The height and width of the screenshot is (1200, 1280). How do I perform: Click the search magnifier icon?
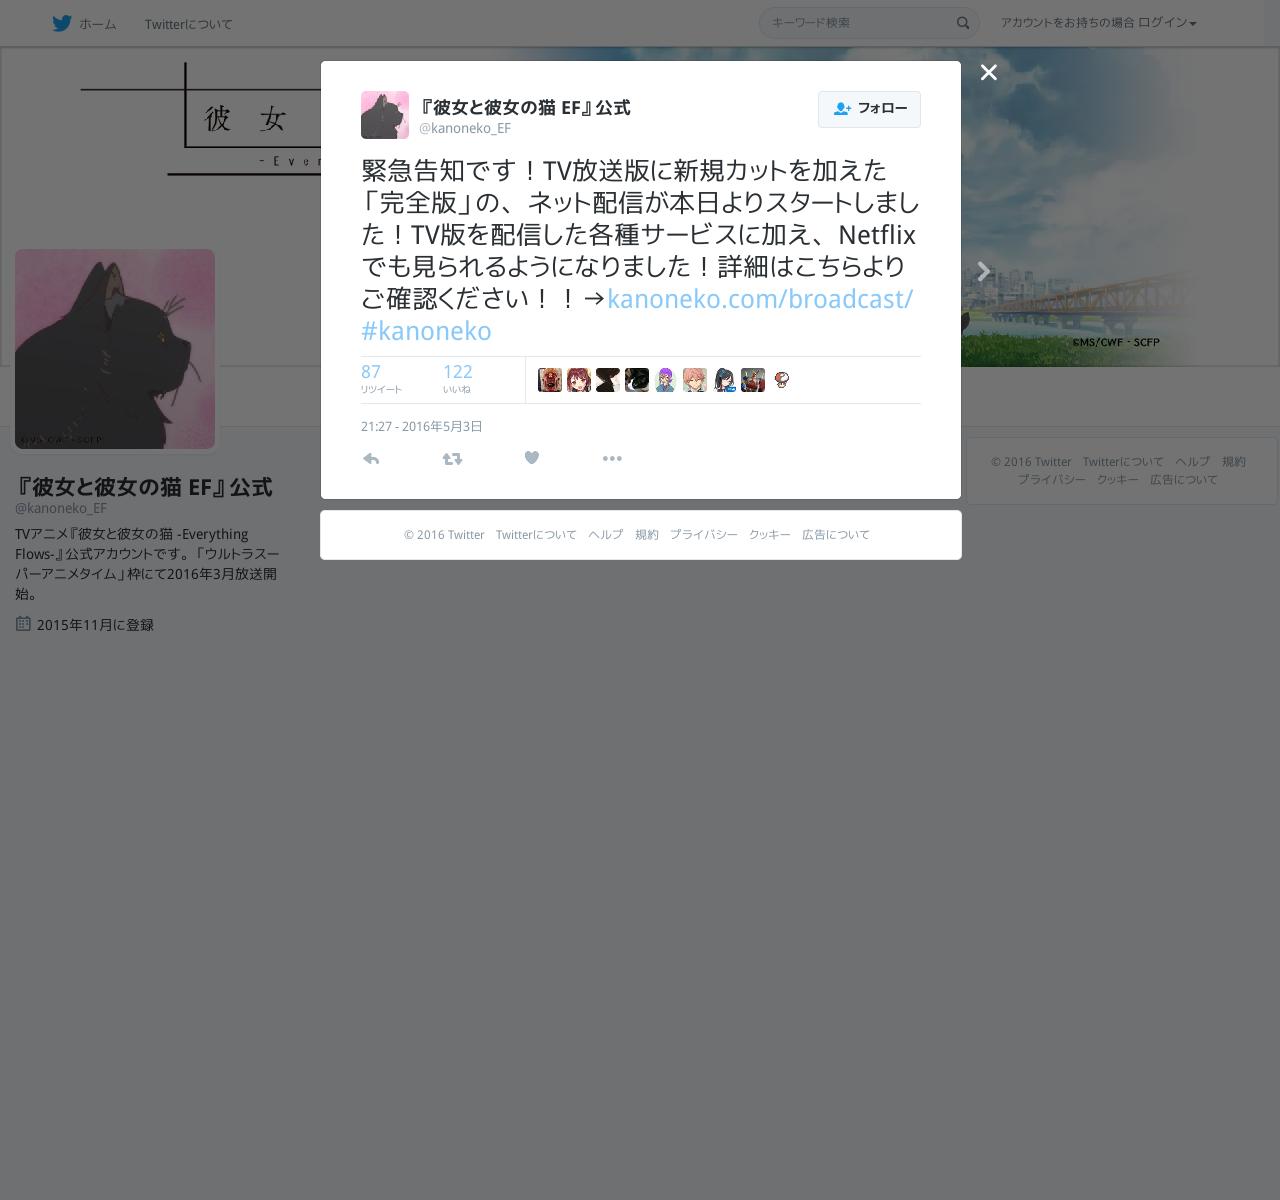963,23
